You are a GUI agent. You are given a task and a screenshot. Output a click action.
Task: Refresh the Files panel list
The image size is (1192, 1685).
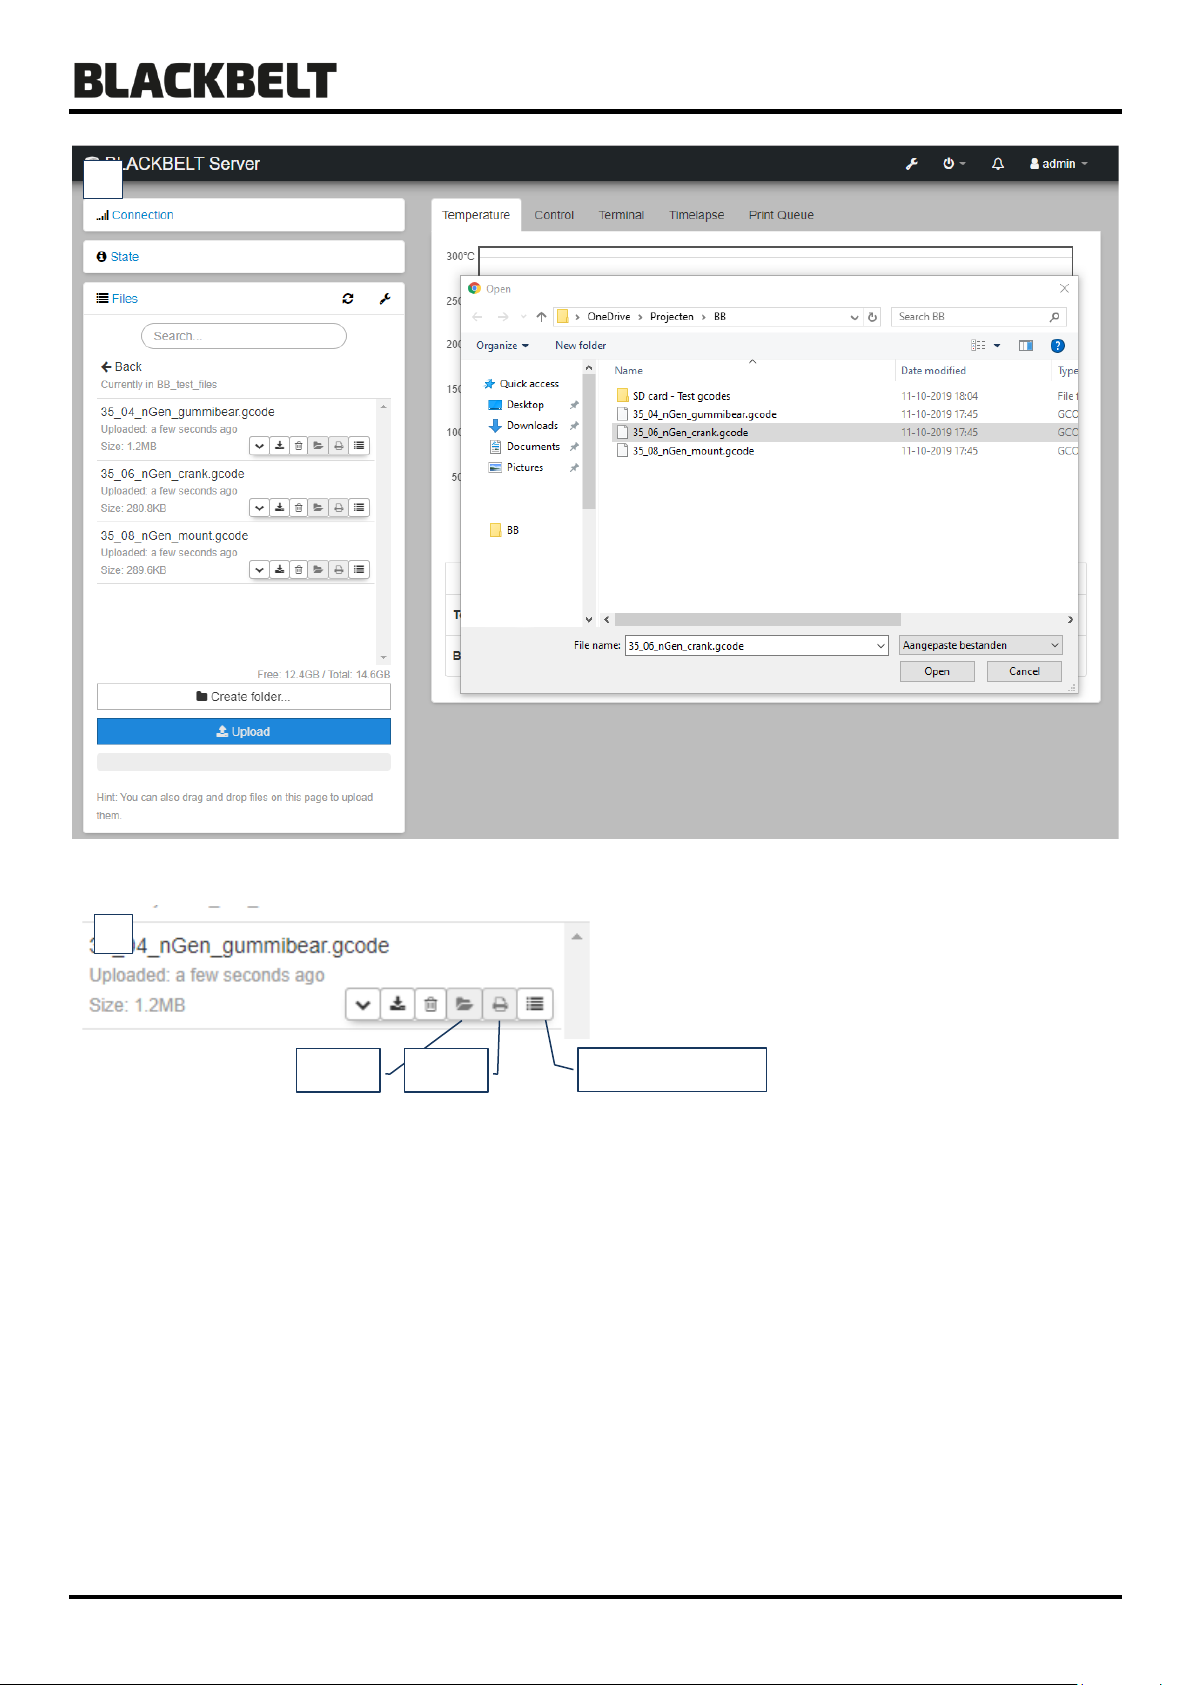[x=348, y=298]
